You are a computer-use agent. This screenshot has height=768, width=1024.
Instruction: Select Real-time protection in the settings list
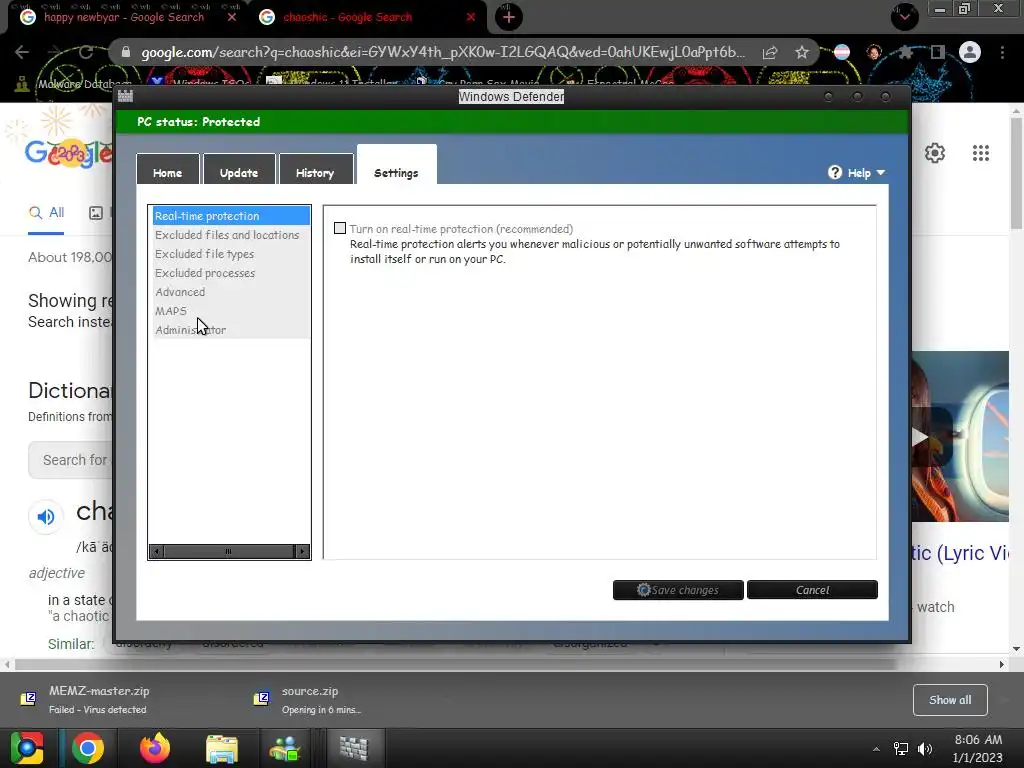pos(231,216)
